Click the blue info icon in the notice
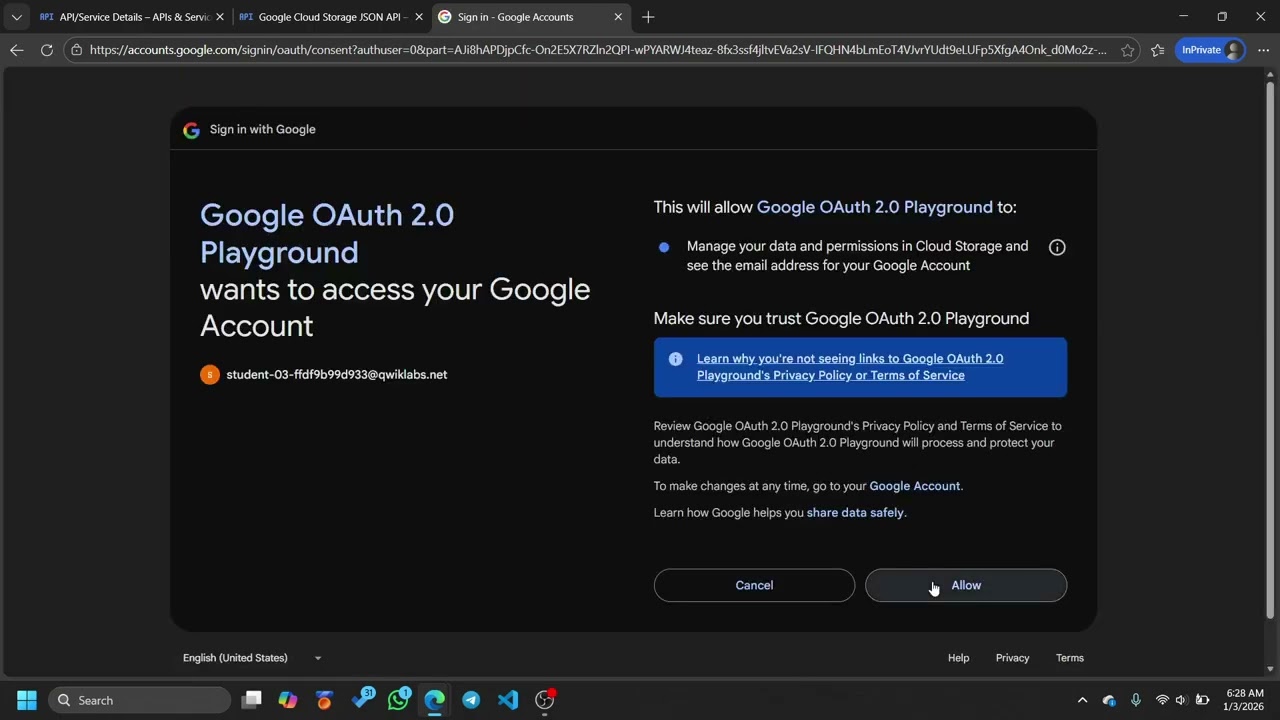This screenshot has width=1280, height=720. (675, 359)
